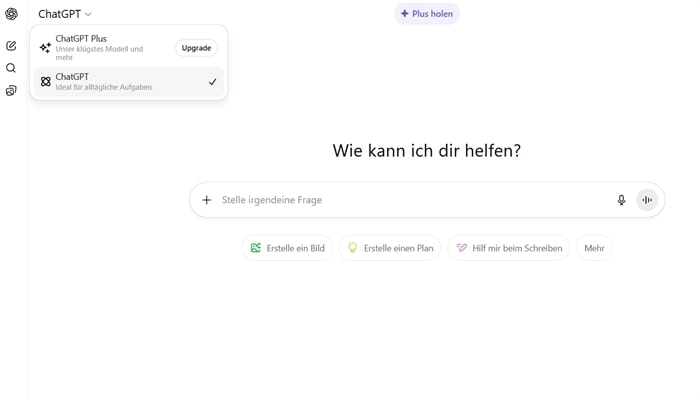Click the sparkle icon beside ChatGPT Plus
This screenshot has width=700, height=400.
pyautogui.click(x=45, y=47)
